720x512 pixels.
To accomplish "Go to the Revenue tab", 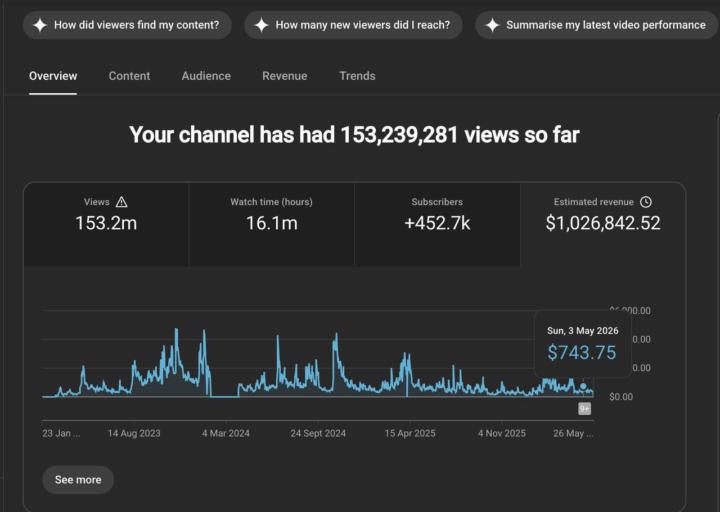I will click(x=285, y=76).
